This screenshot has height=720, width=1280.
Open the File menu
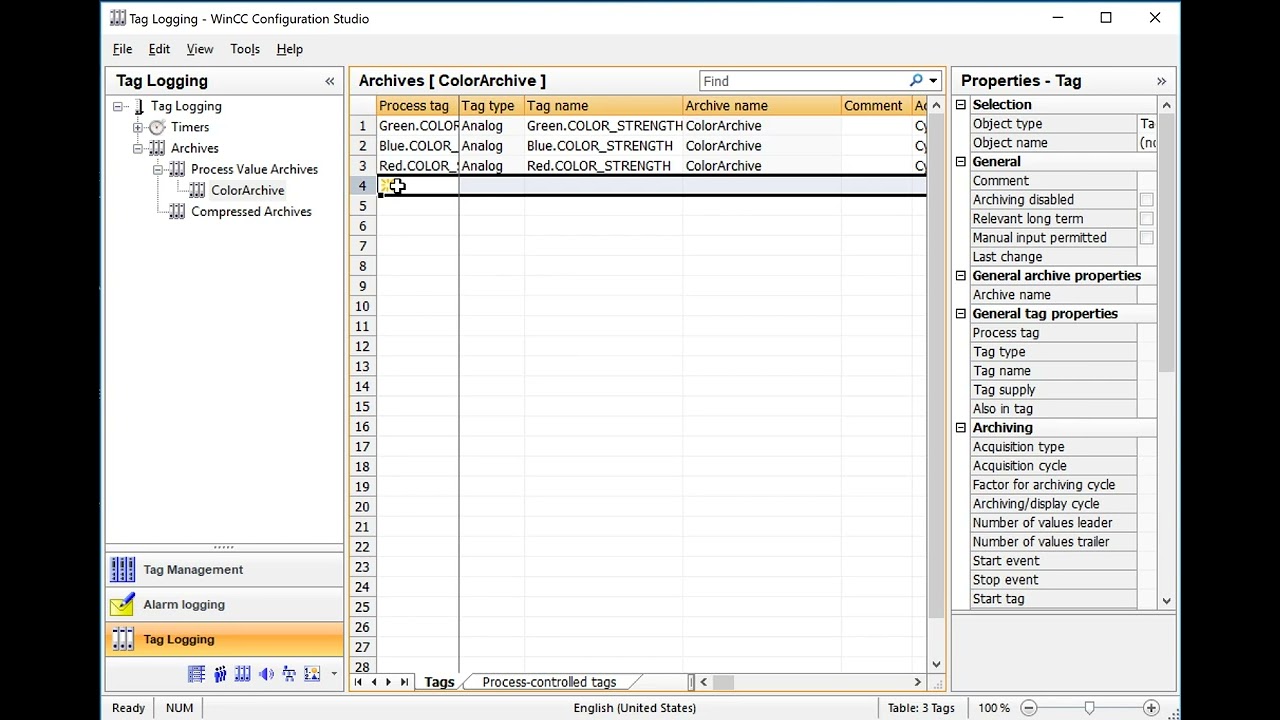tap(122, 49)
